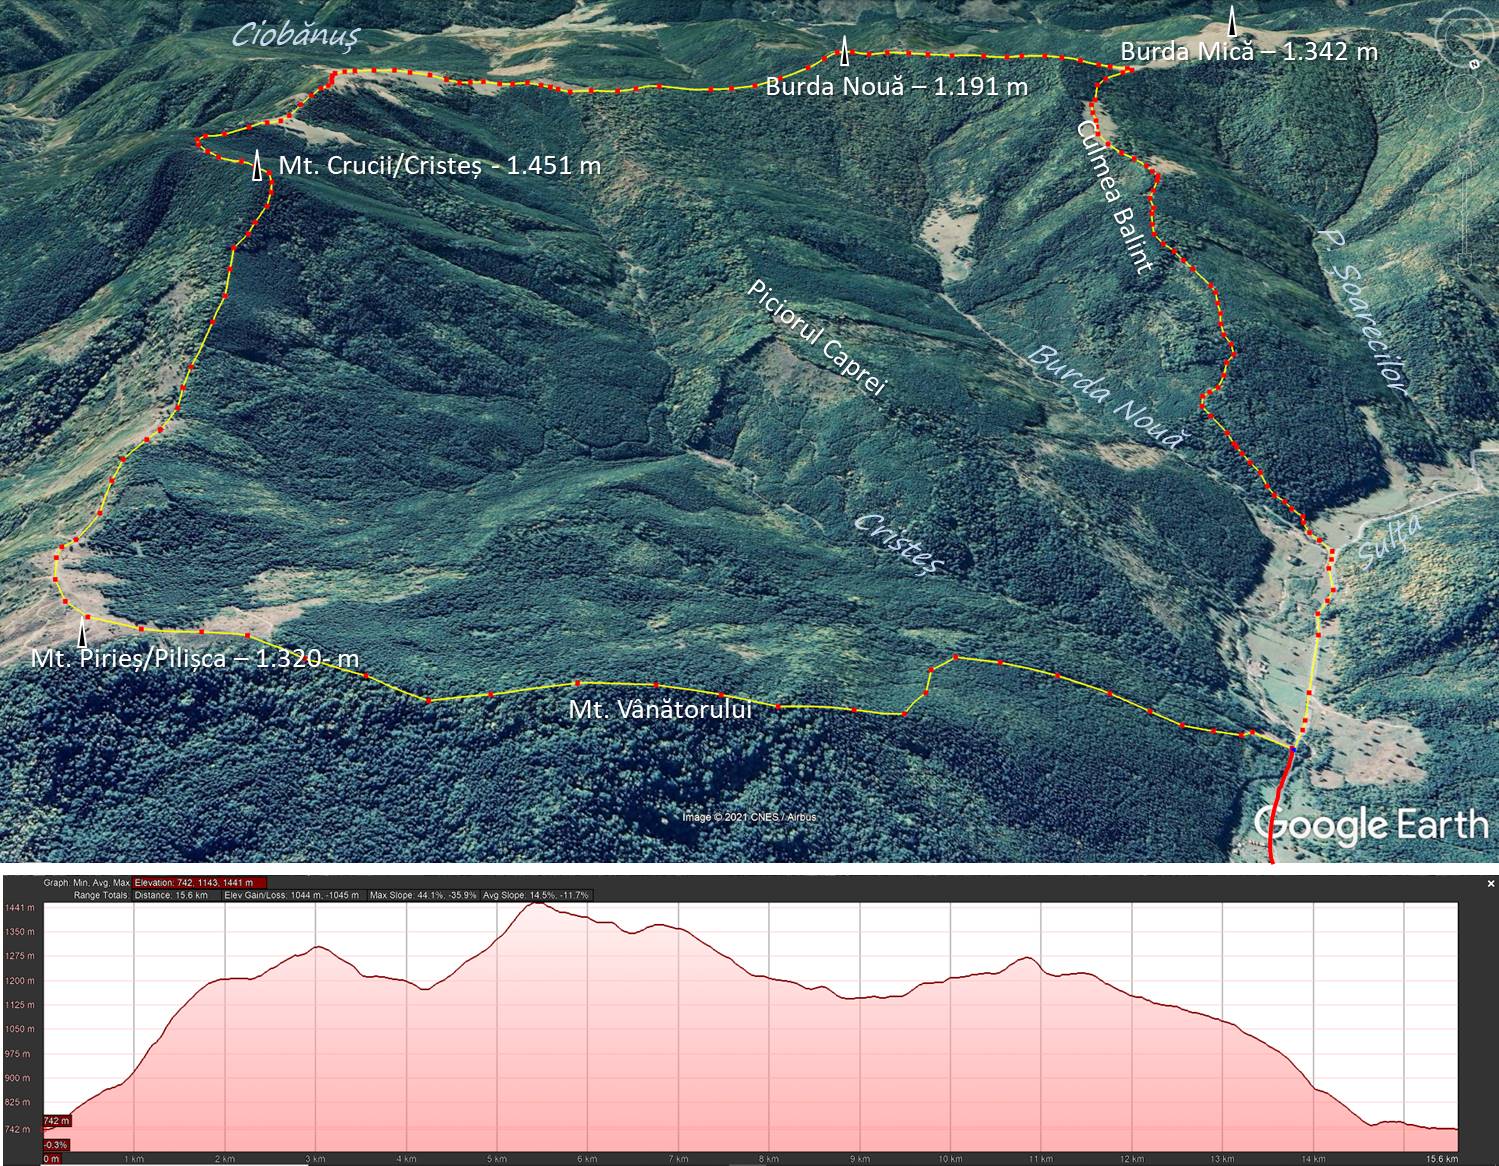Click the 742 m elevation cursor tag
Image resolution: width=1499 pixels, height=1166 pixels.
pos(55,1122)
